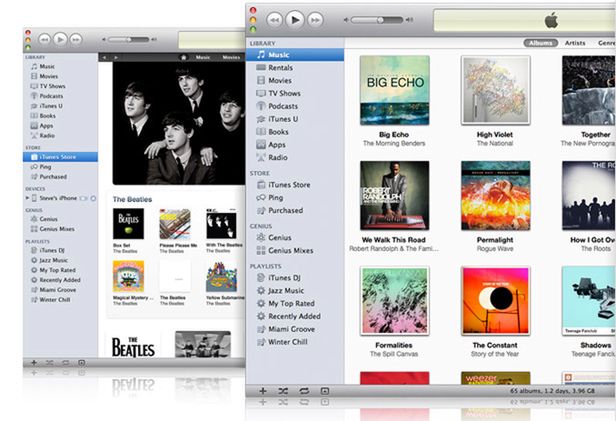Open the Music store tab in back window
The height and width of the screenshot is (421, 616).
click(203, 57)
